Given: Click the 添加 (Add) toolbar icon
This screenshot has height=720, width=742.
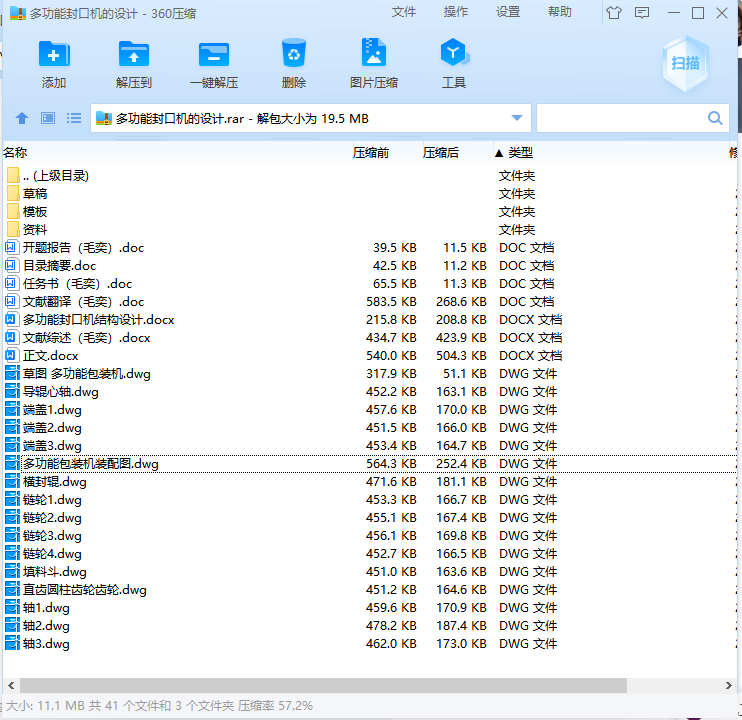Looking at the screenshot, I should (x=53, y=54).
